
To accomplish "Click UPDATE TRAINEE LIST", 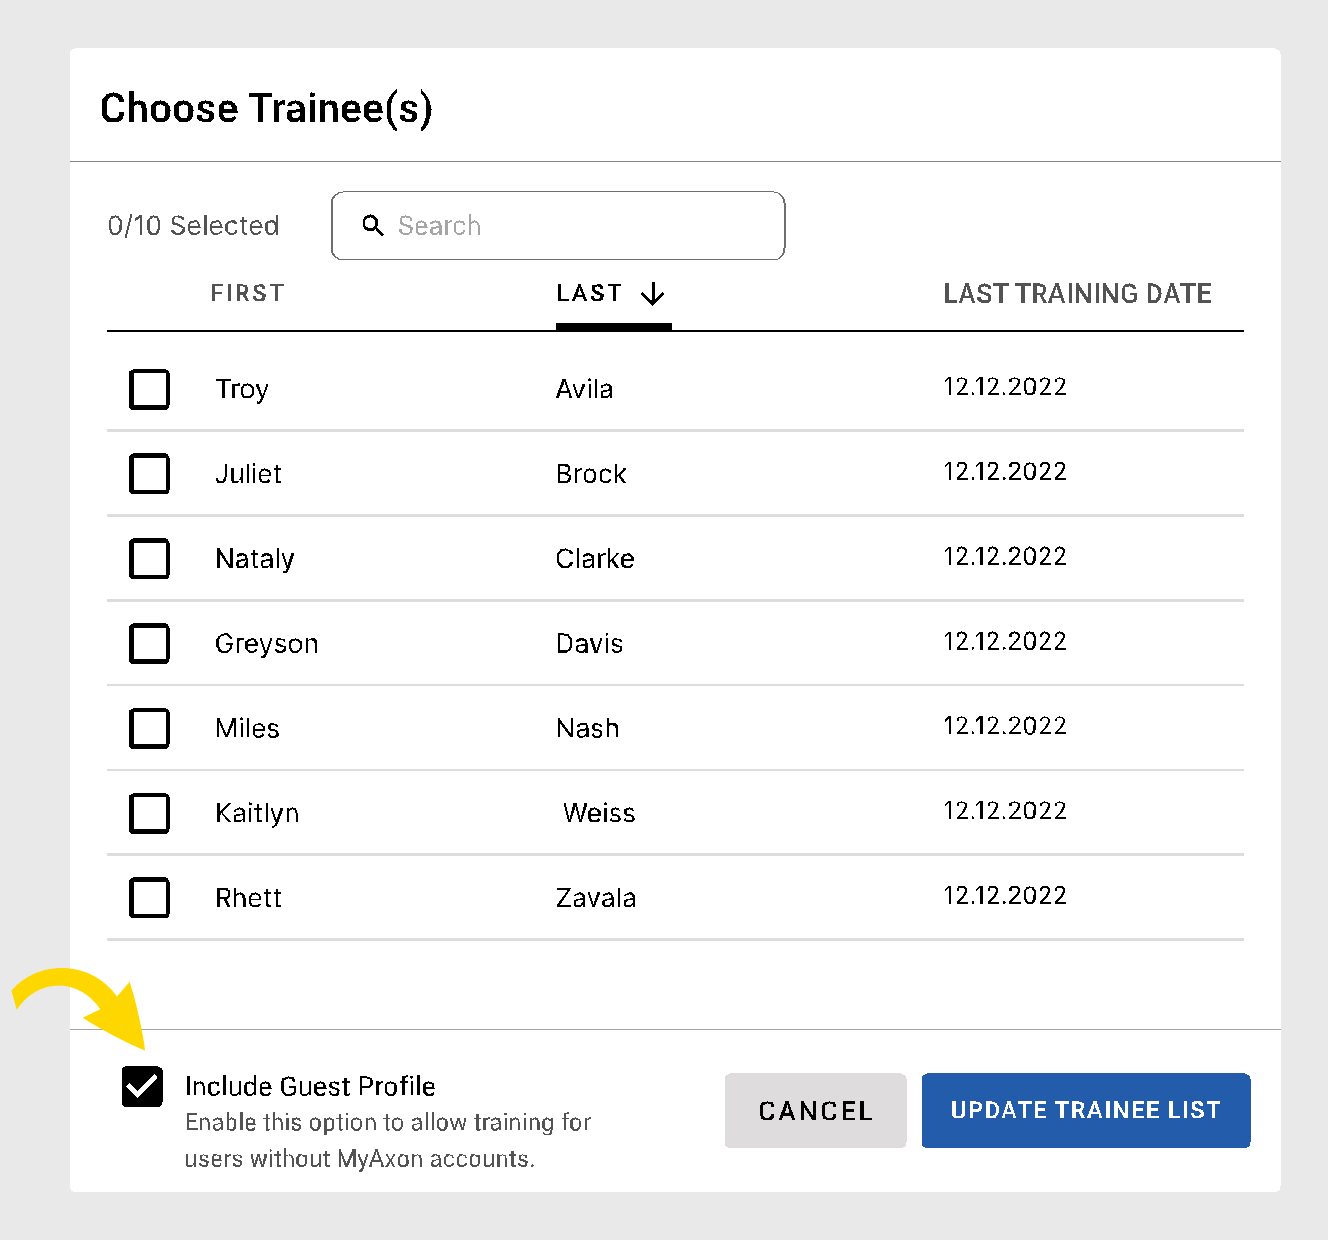I will [1086, 1110].
